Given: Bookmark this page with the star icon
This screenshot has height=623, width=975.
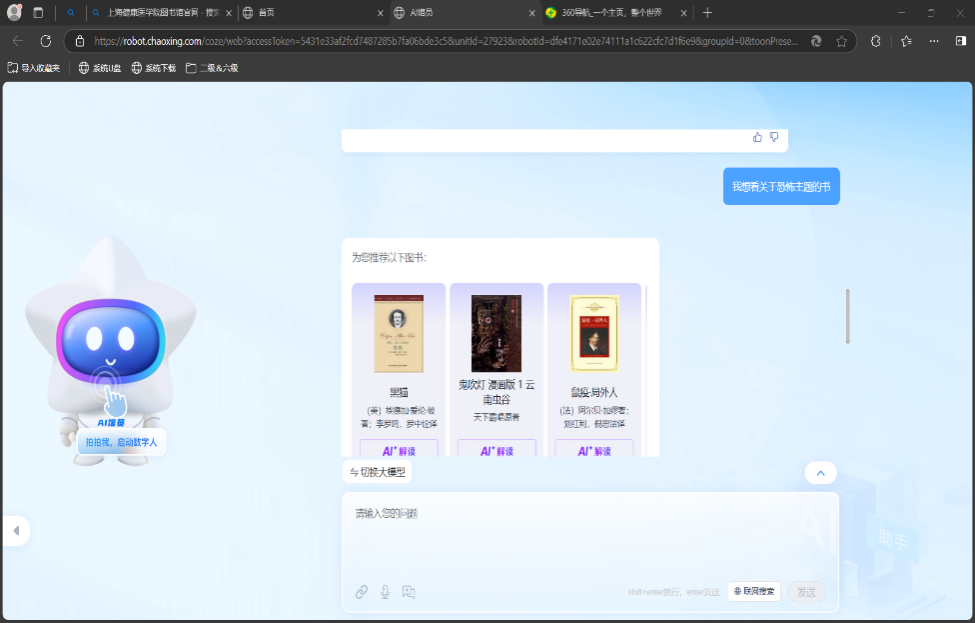Looking at the screenshot, I should pyautogui.click(x=841, y=41).
